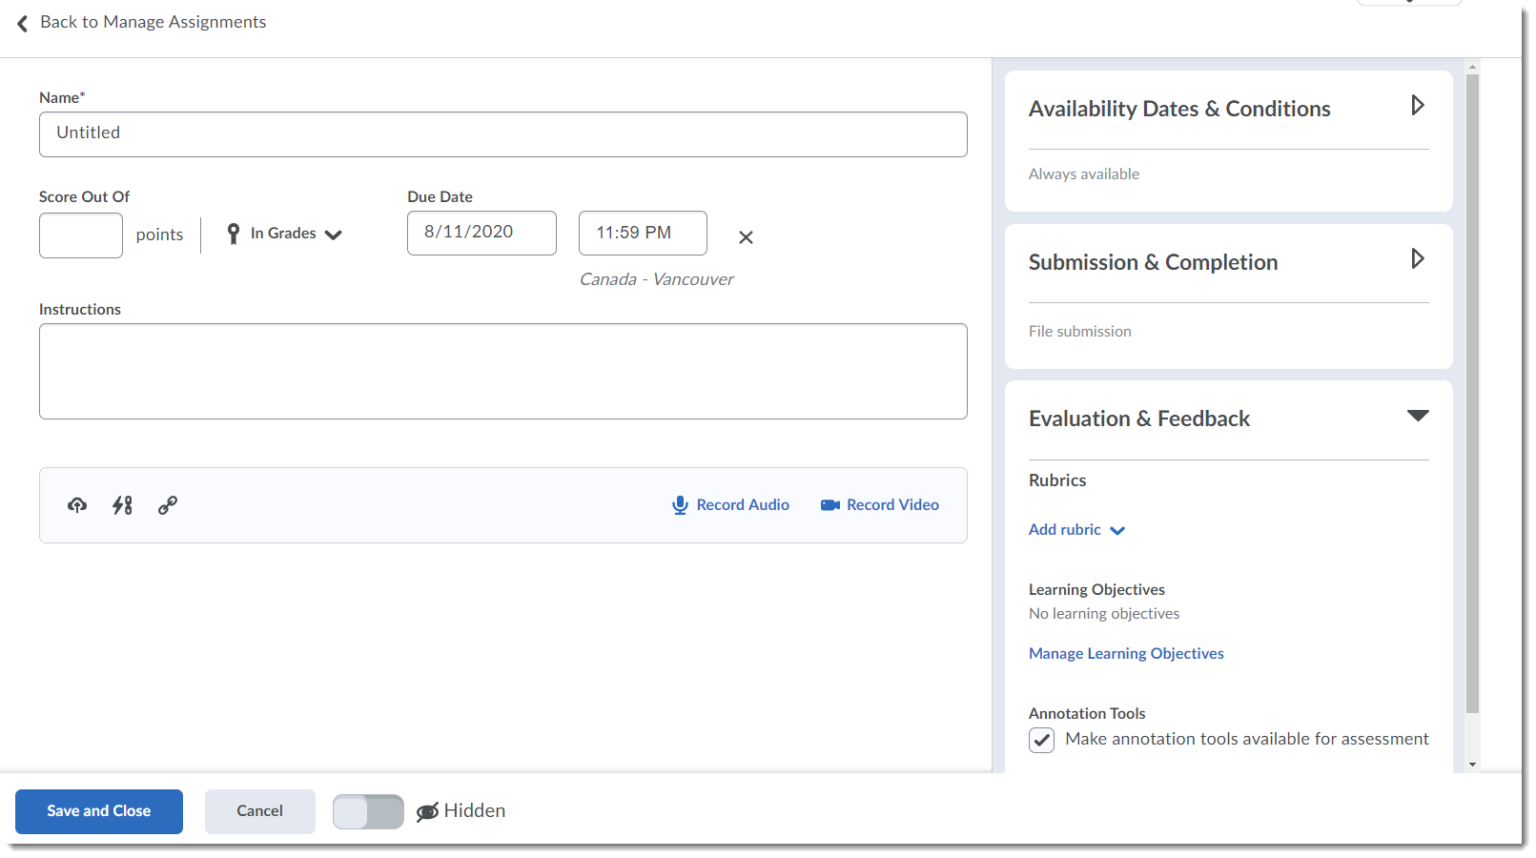
Task: Collapse the Evaluation & Feedback panel
Action: pyautogui.click(x=1418, y=416)
